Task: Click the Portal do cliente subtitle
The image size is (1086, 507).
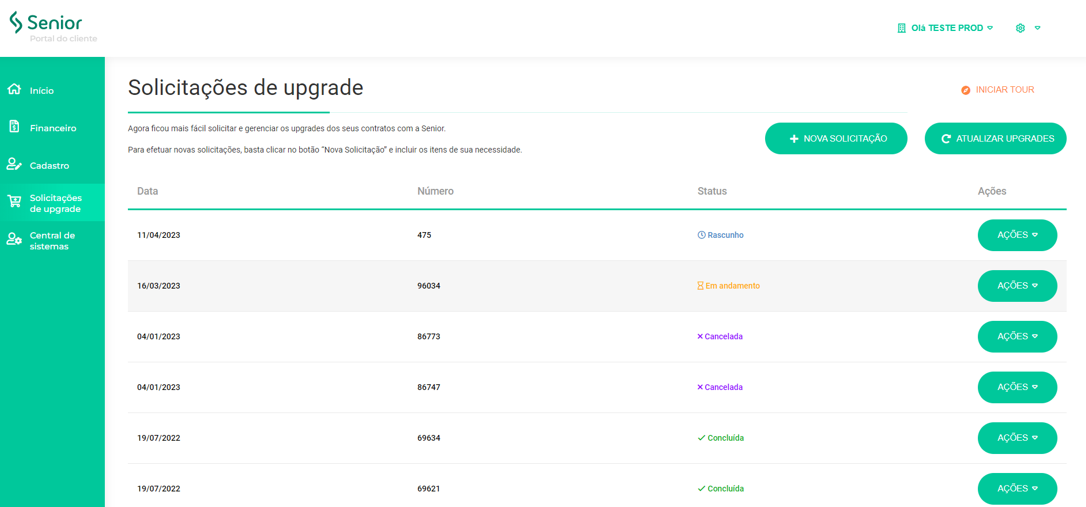Action: click(x=63, y=39)
